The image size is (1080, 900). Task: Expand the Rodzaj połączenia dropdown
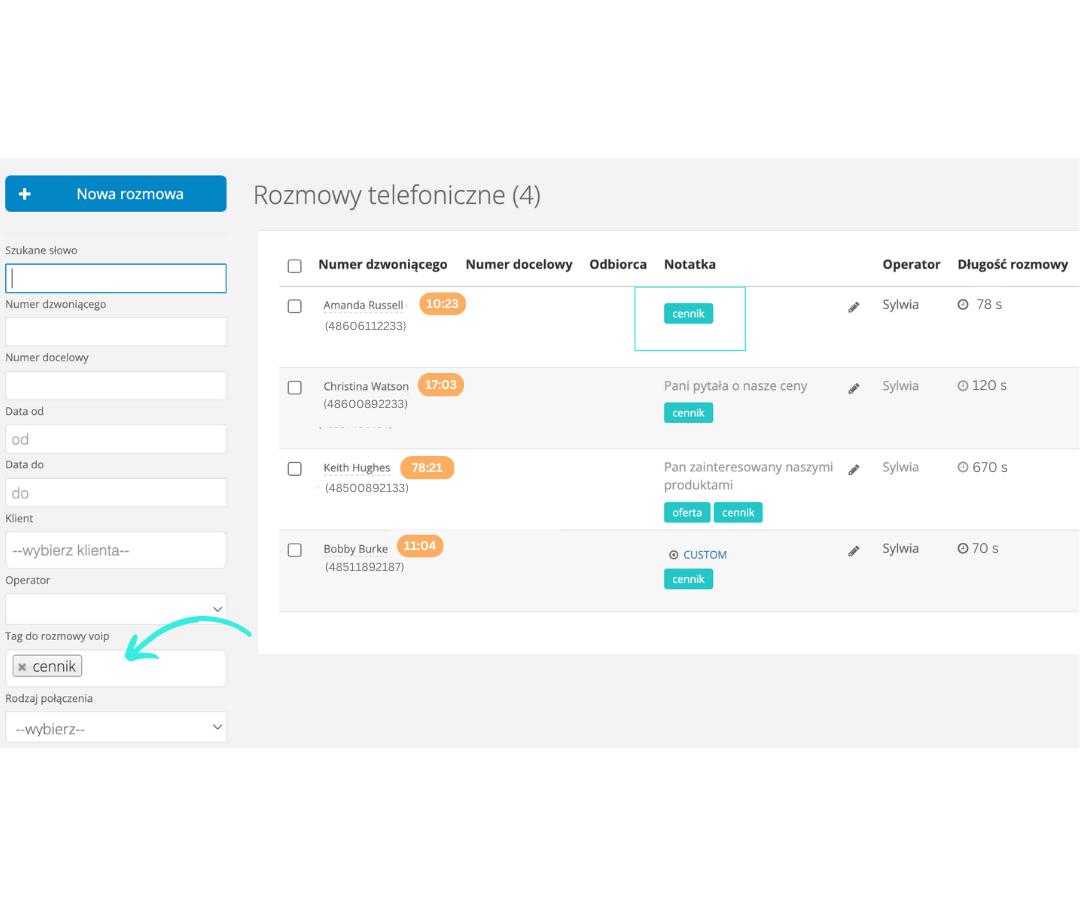coord(116,728)
